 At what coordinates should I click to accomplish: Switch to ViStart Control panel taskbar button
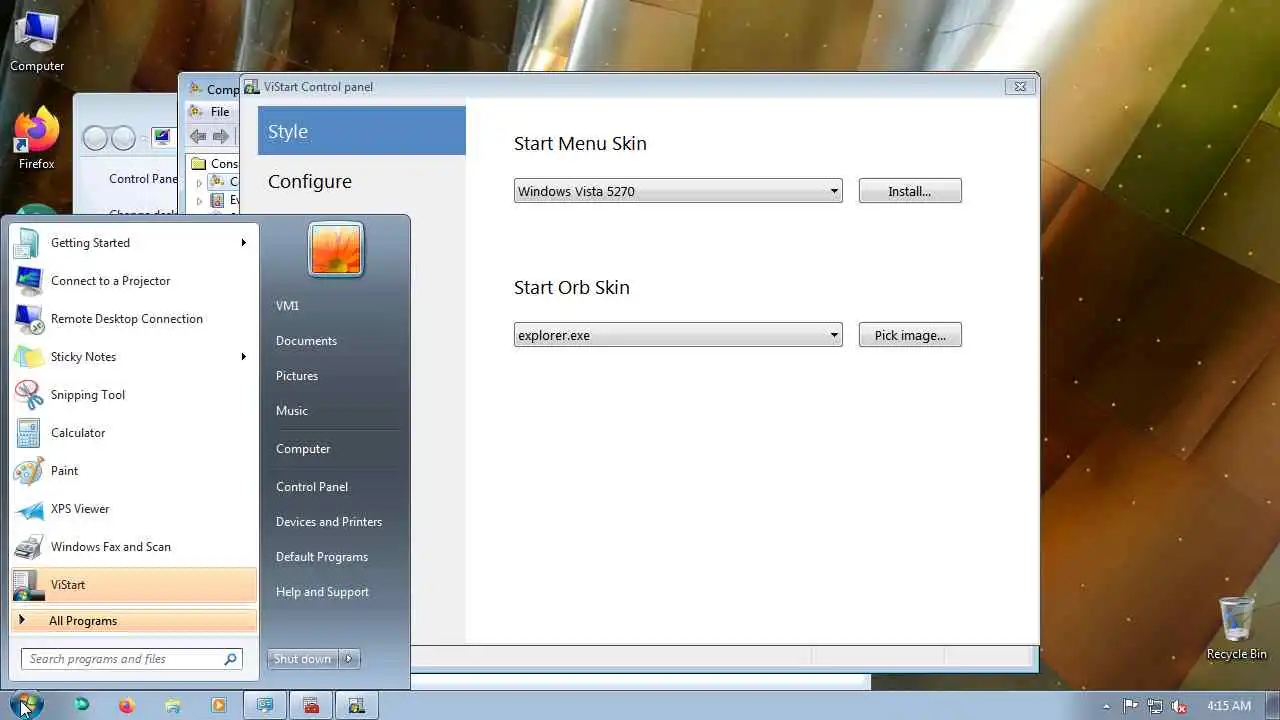click(357, 706)
